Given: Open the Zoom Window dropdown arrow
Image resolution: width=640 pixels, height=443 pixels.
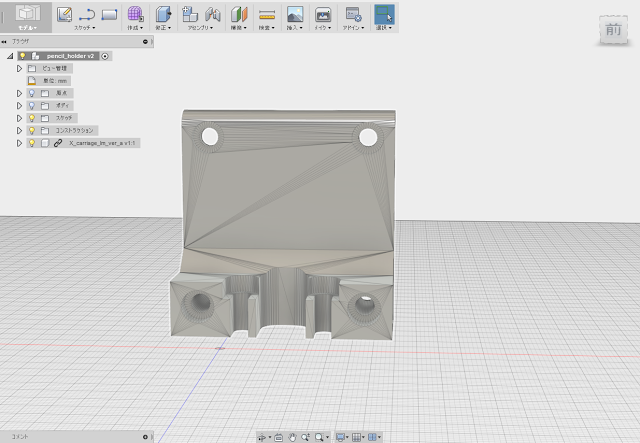Looking at the screenshot, I should point(327,438).
